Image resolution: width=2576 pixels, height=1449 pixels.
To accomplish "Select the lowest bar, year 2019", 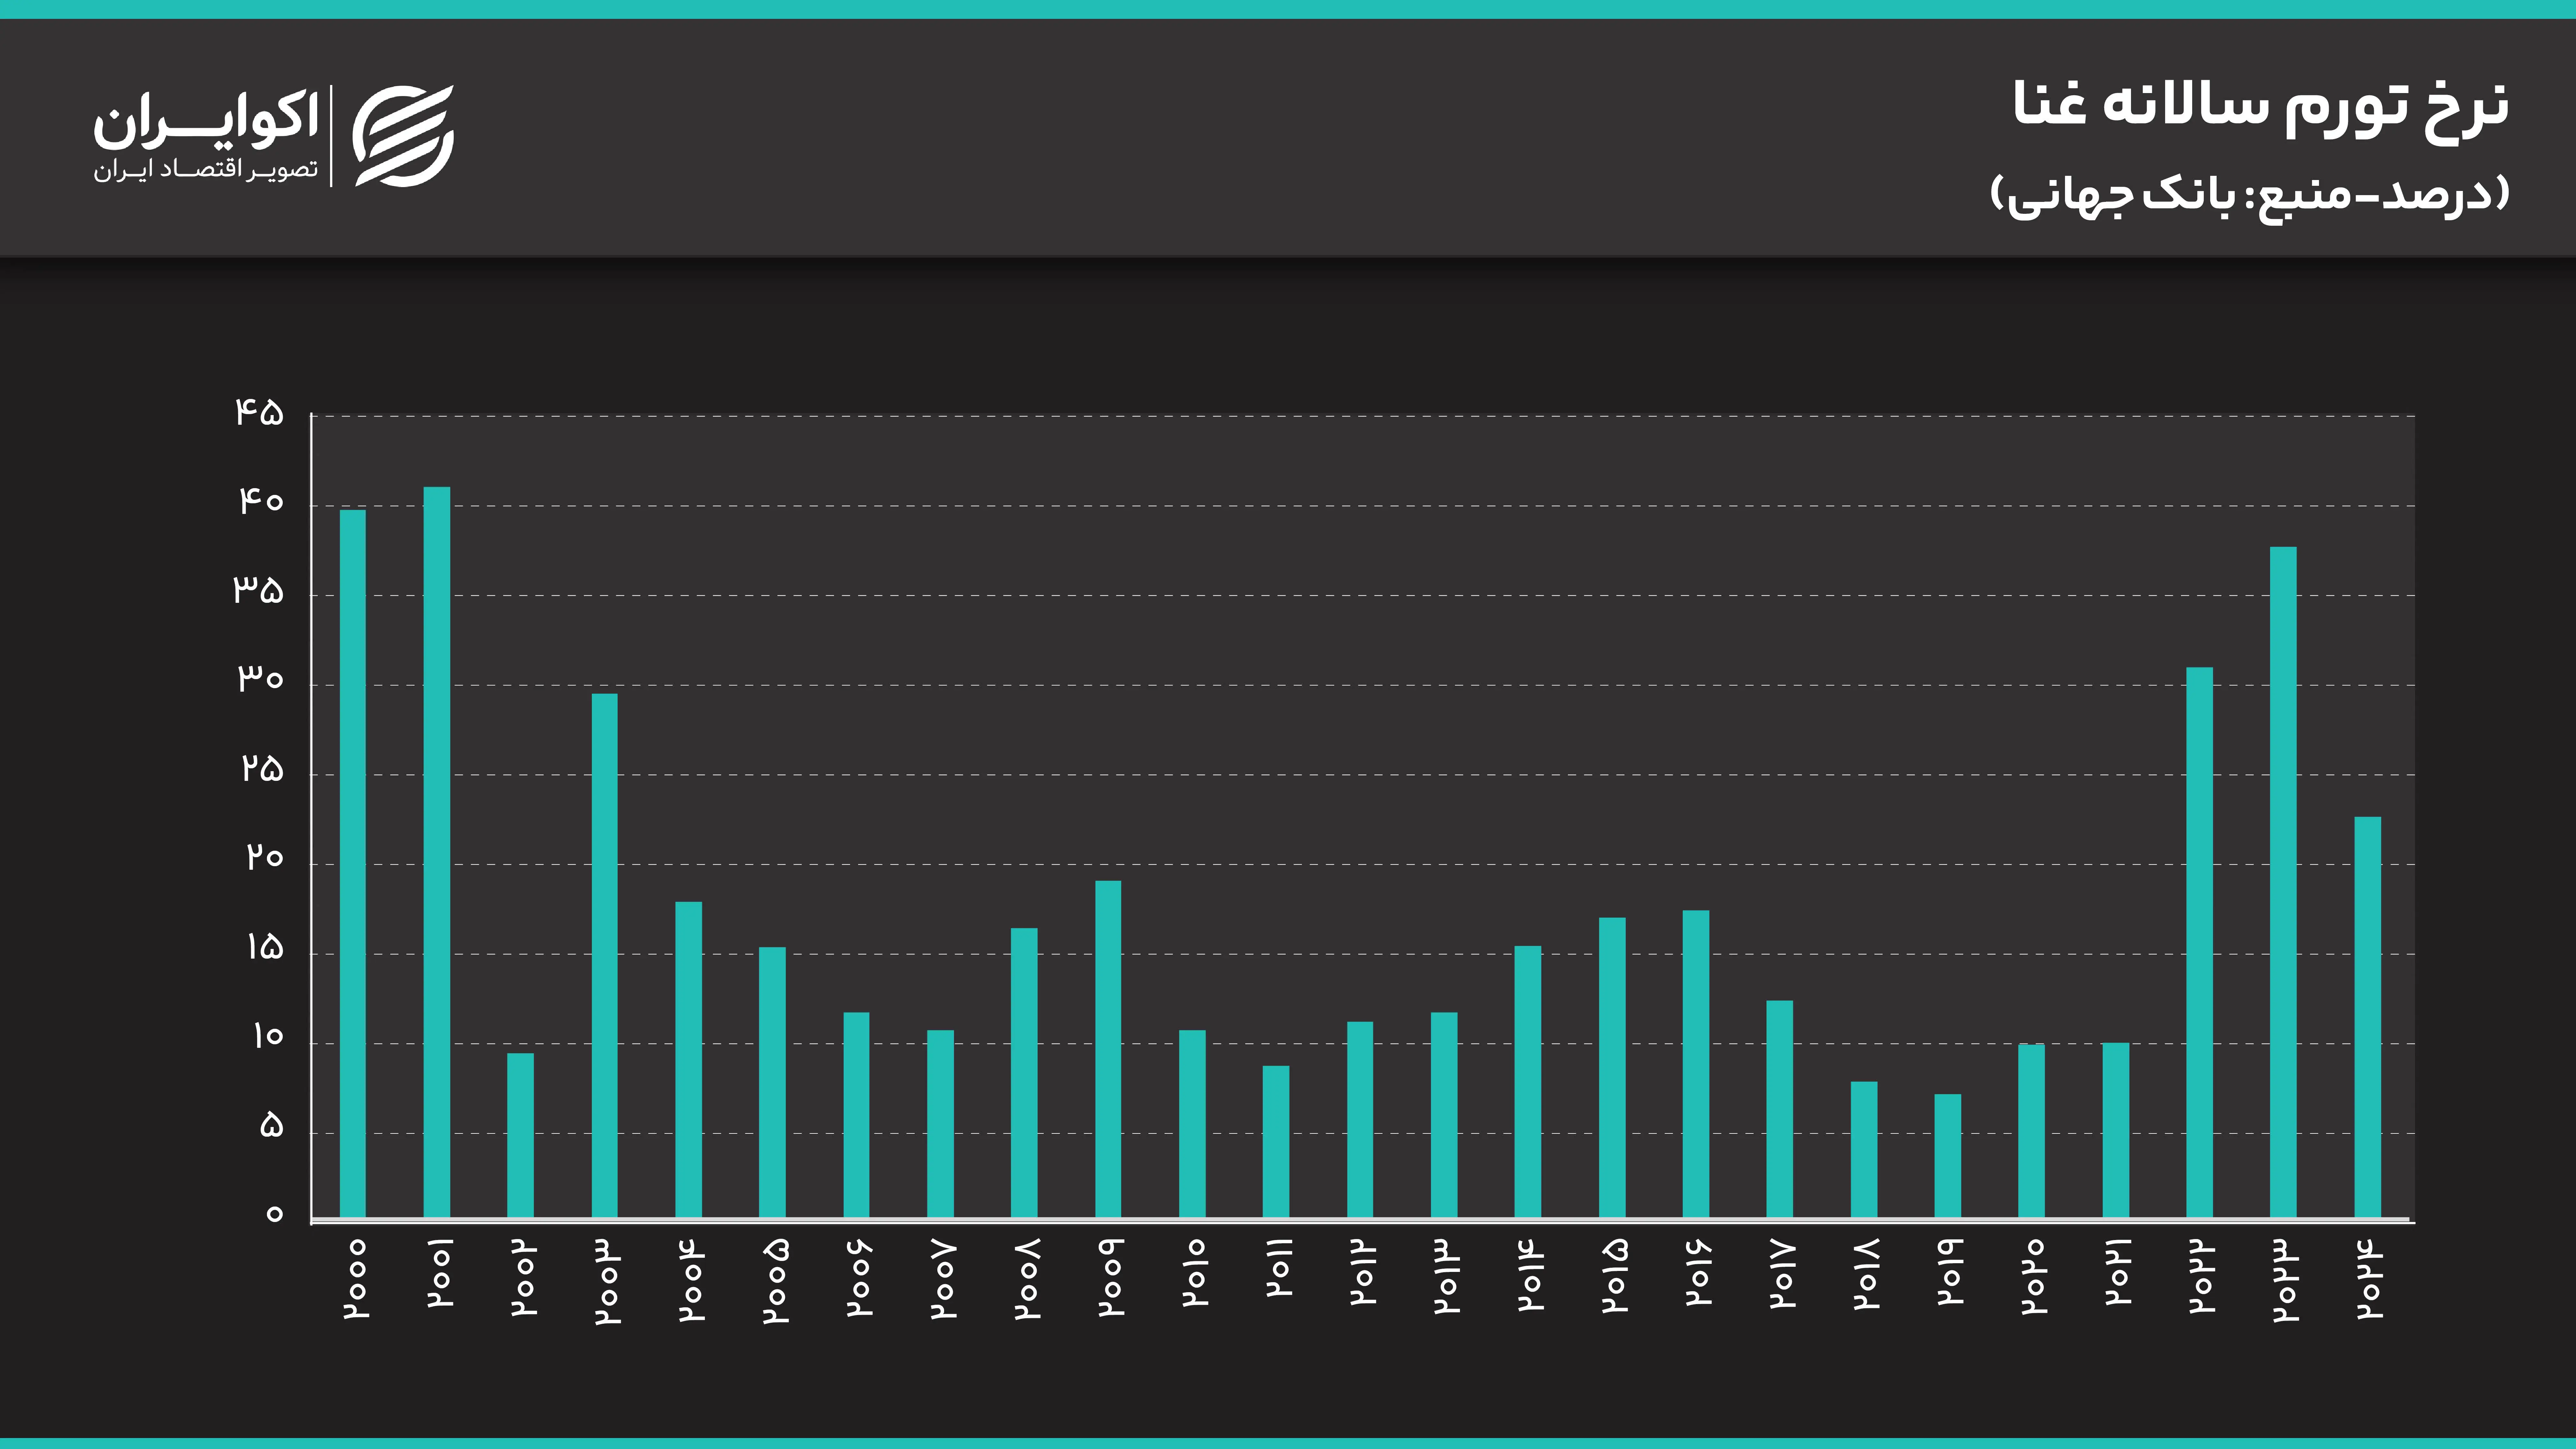I will click(1948, 1155).
